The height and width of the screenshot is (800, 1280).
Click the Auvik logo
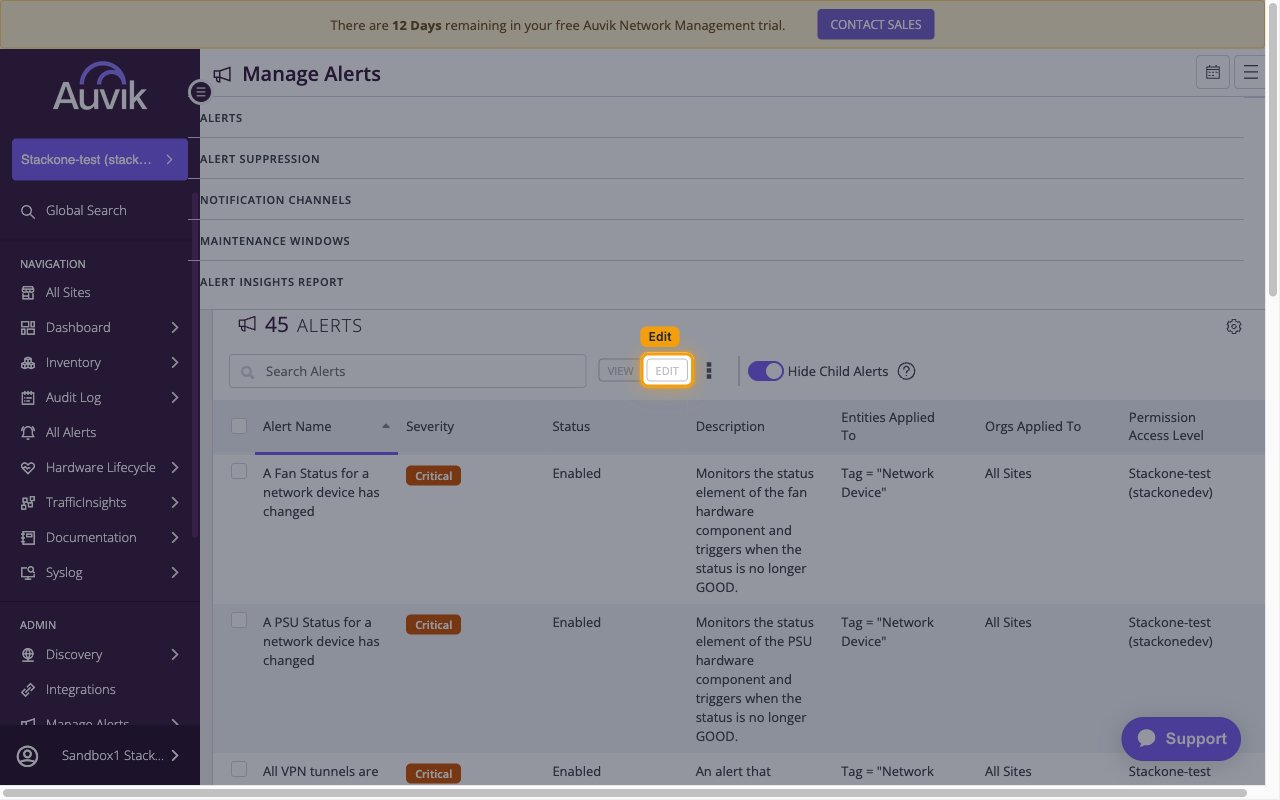[x=100, y=87]
